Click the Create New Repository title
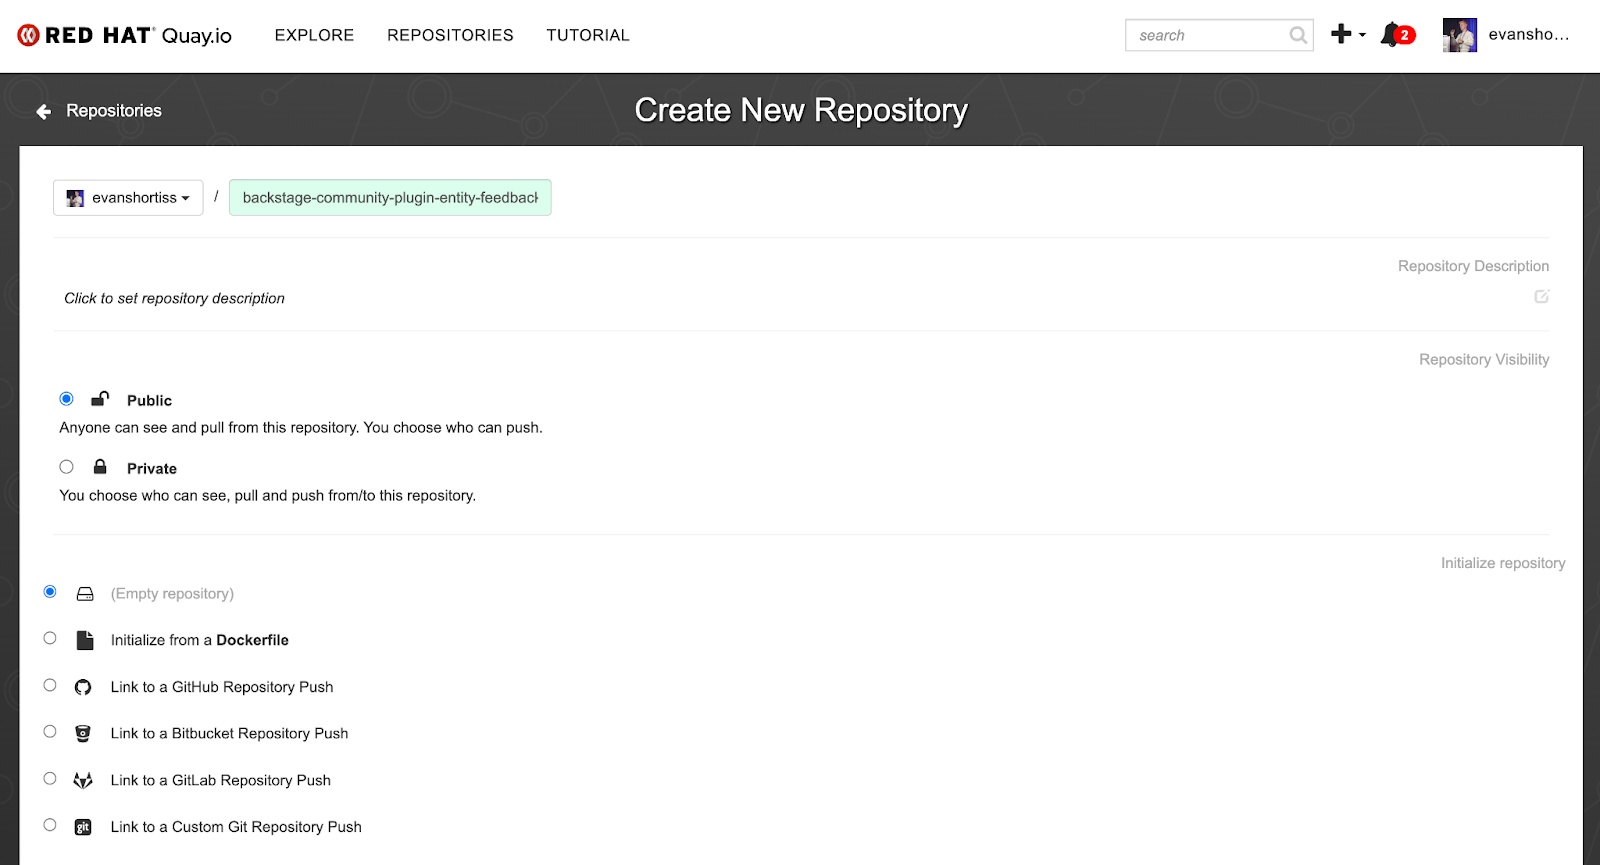This screenshot has width=1600, height=865. click(801, 110)
